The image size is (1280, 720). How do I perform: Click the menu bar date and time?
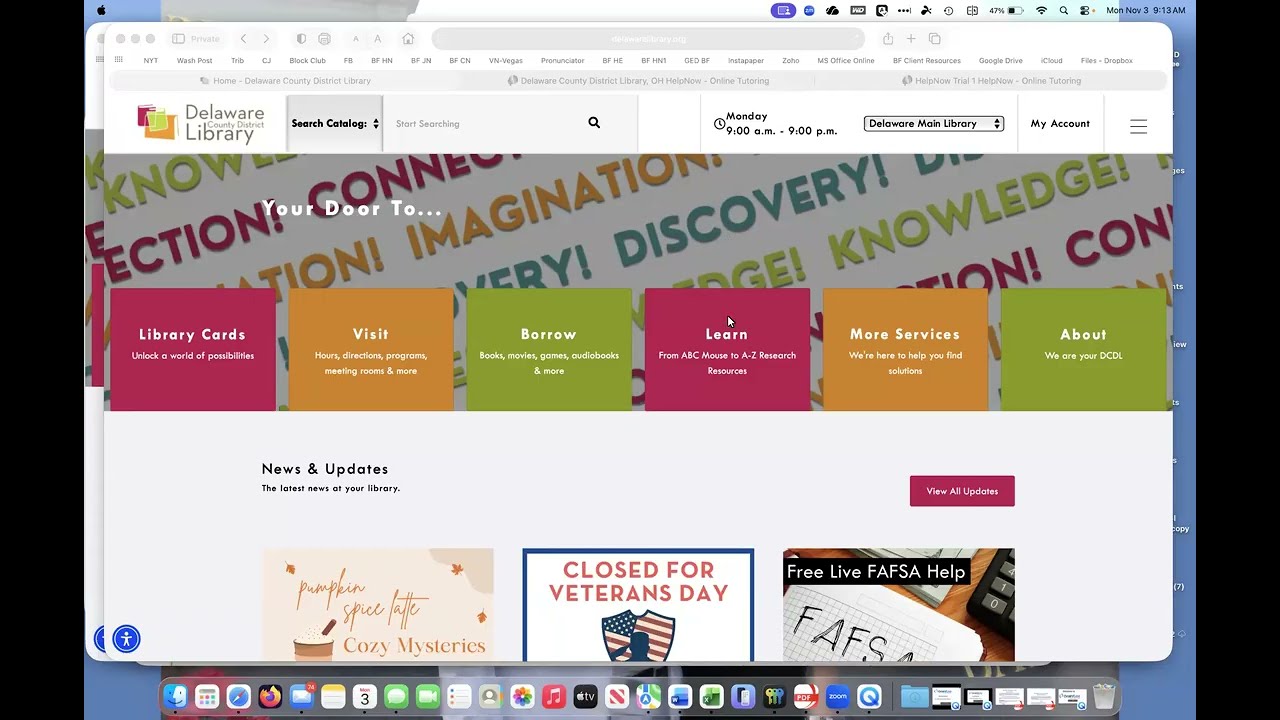click(1145, 10)
